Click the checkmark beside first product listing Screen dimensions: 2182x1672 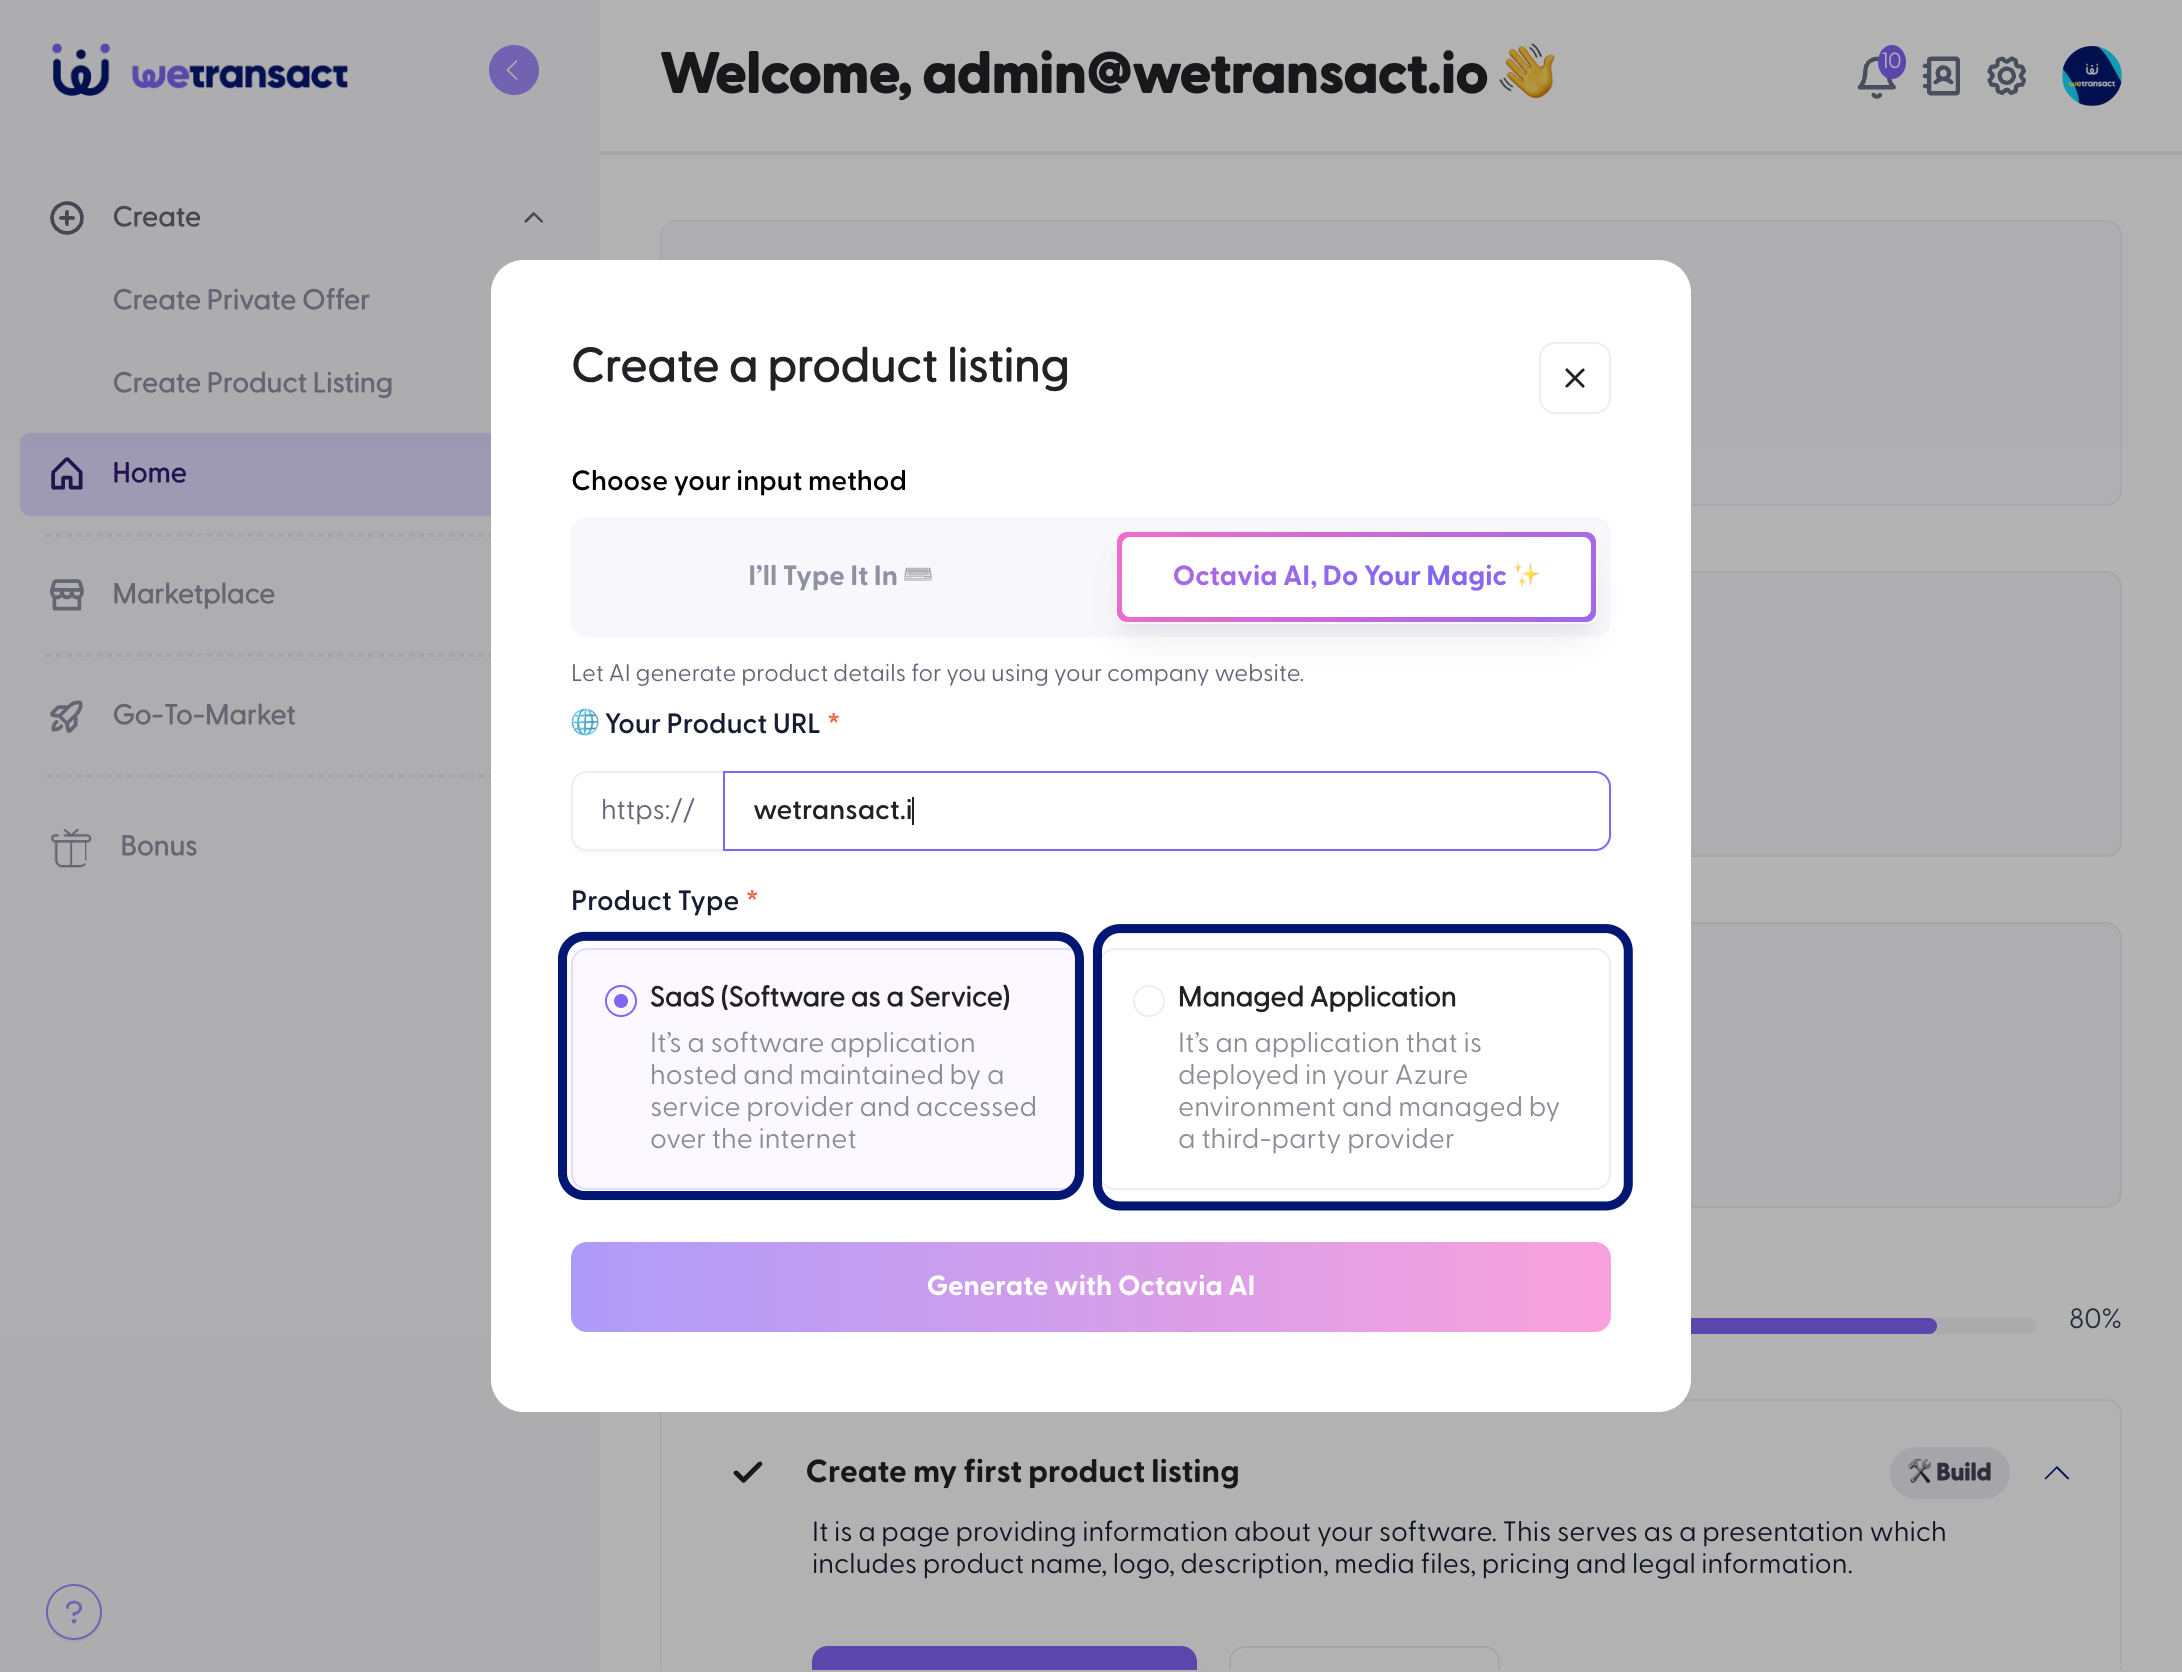click(748, 1472)
